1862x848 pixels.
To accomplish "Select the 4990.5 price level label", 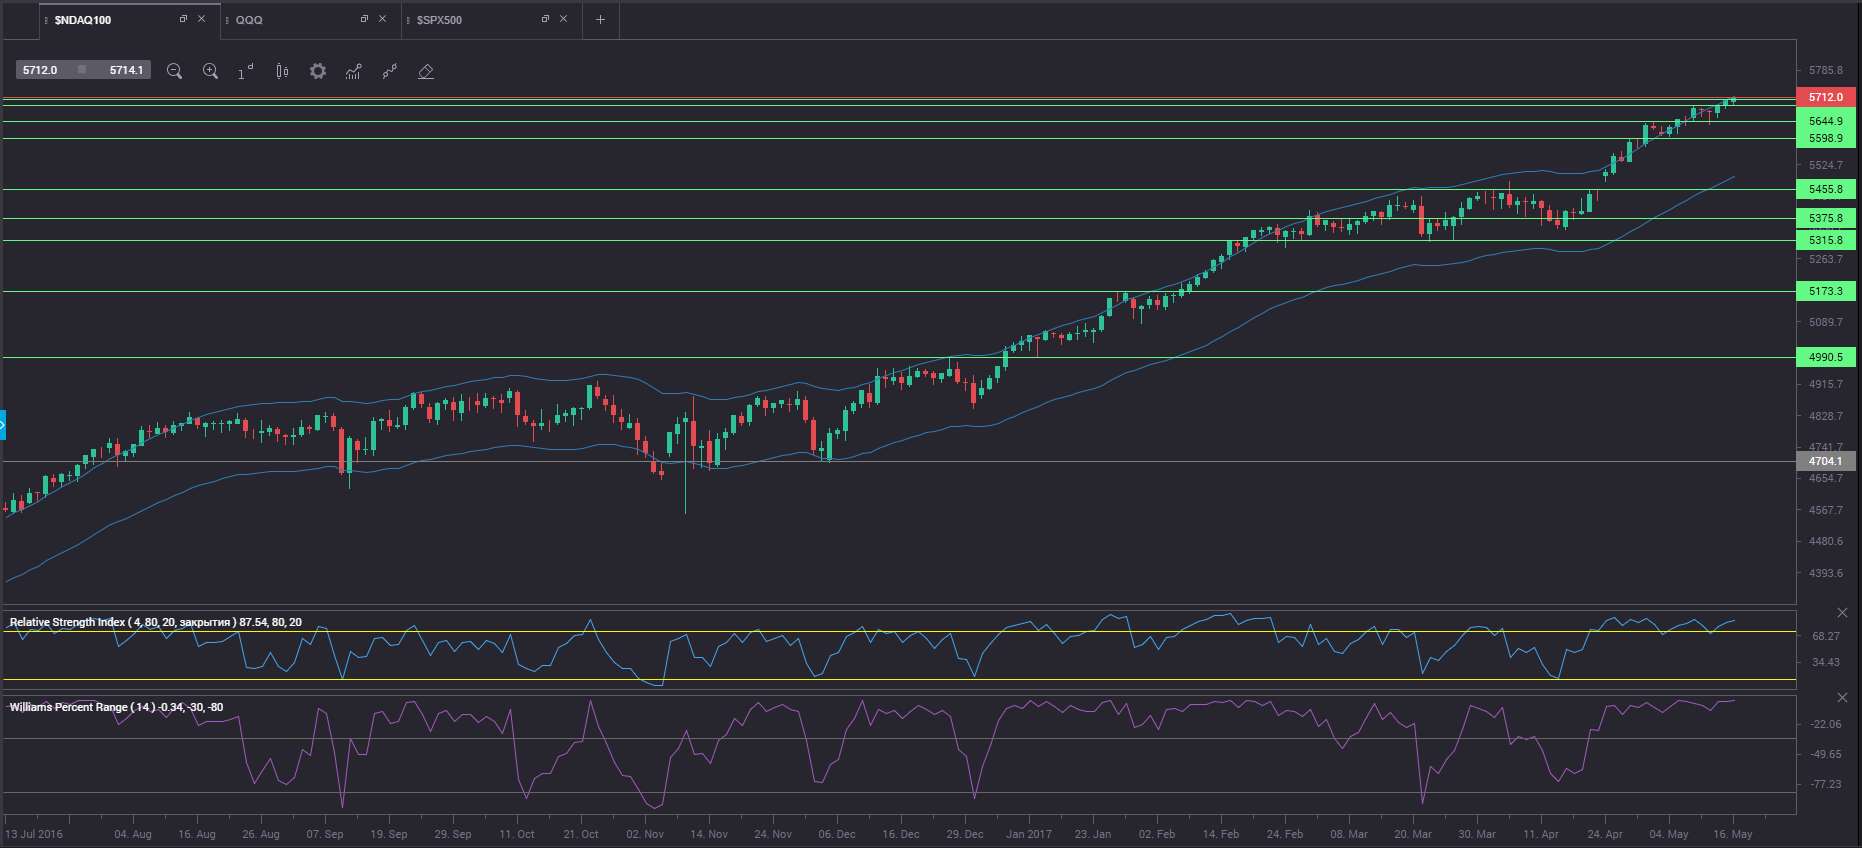I will pos(1826,357).
